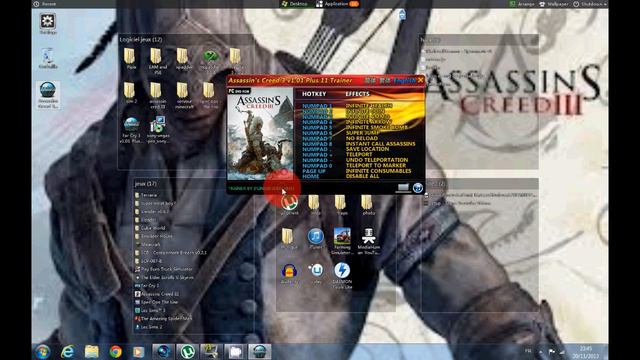
Task: Open the iTunes desktop shortcut
Action: 316,239
